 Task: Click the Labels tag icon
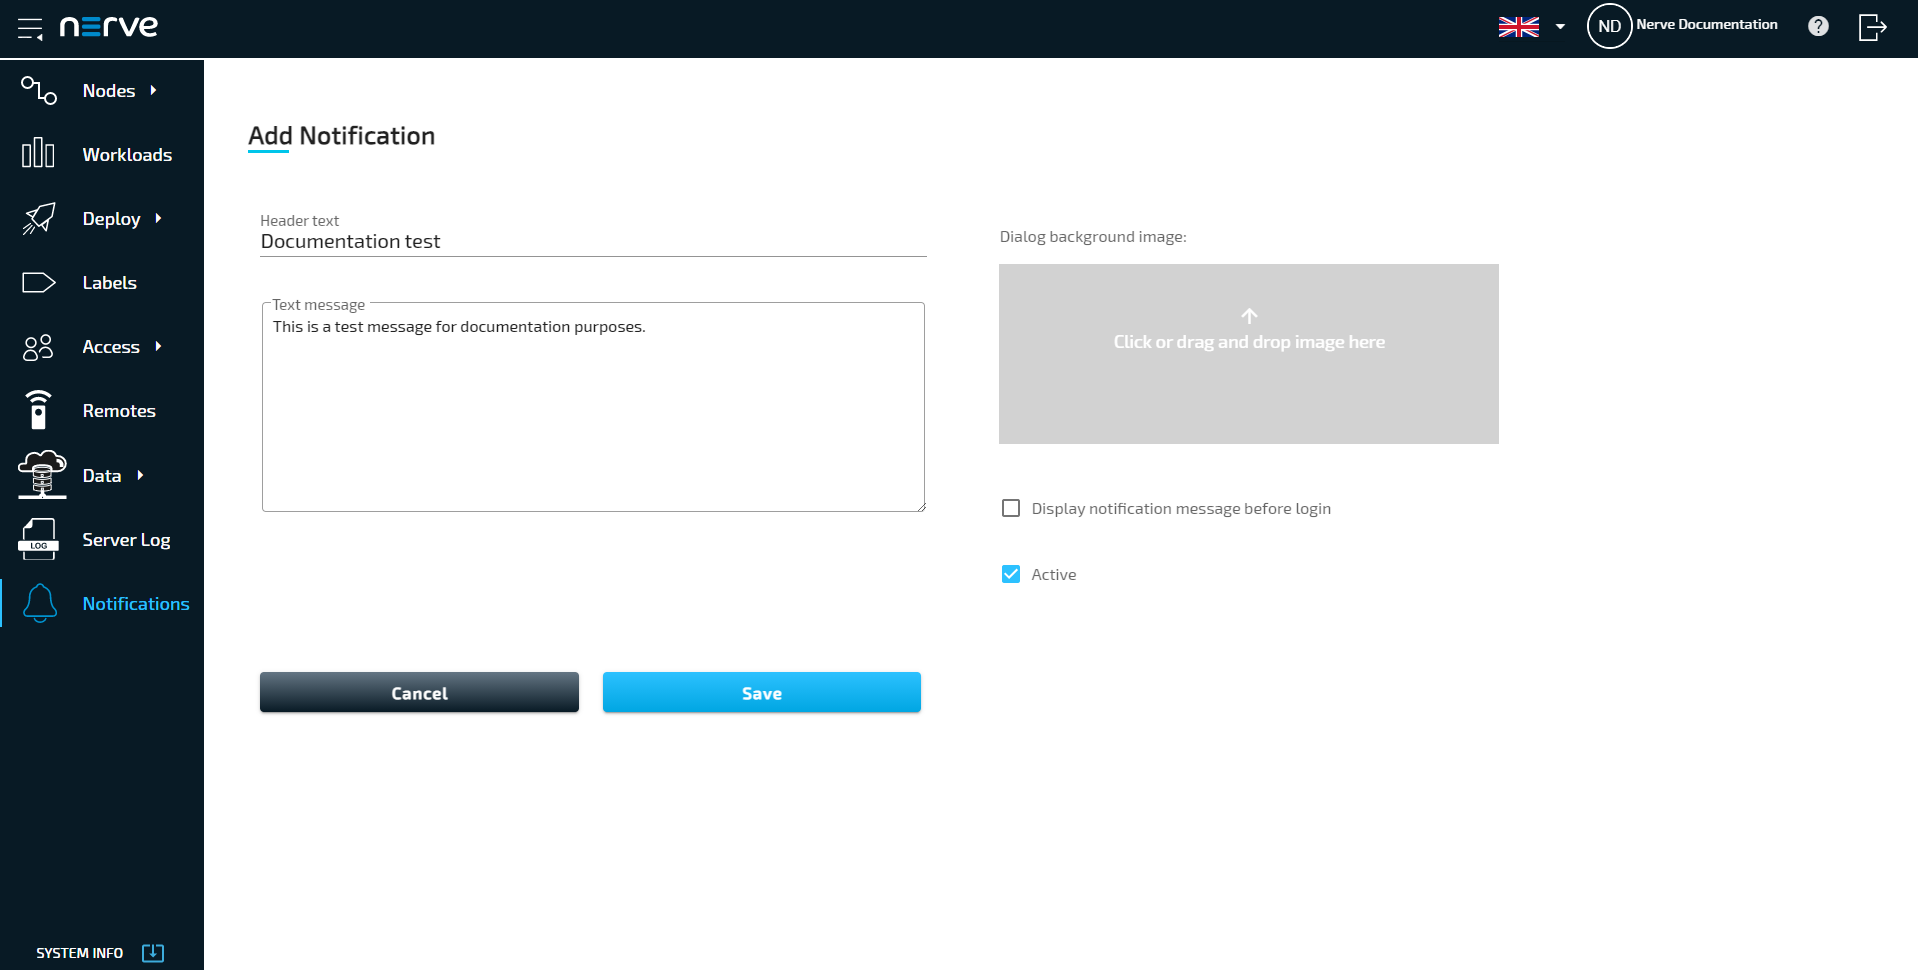[38, 283]
